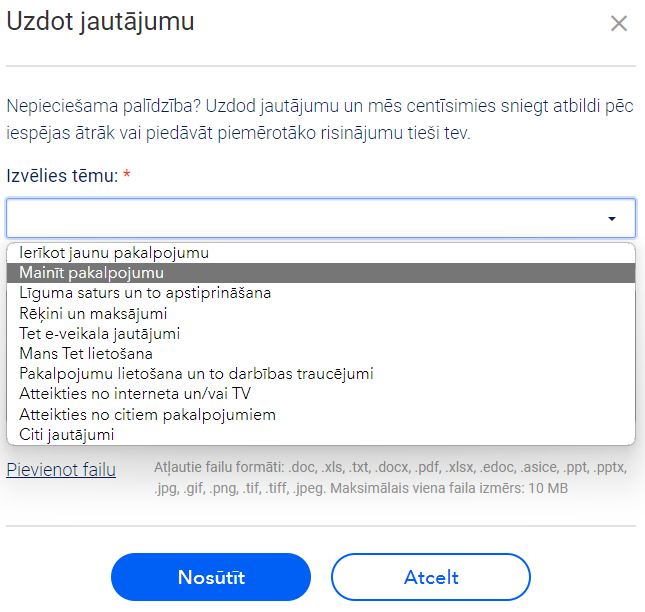Select Citi jautājumi option
The image size is (645, 612).
click(321, 435)
